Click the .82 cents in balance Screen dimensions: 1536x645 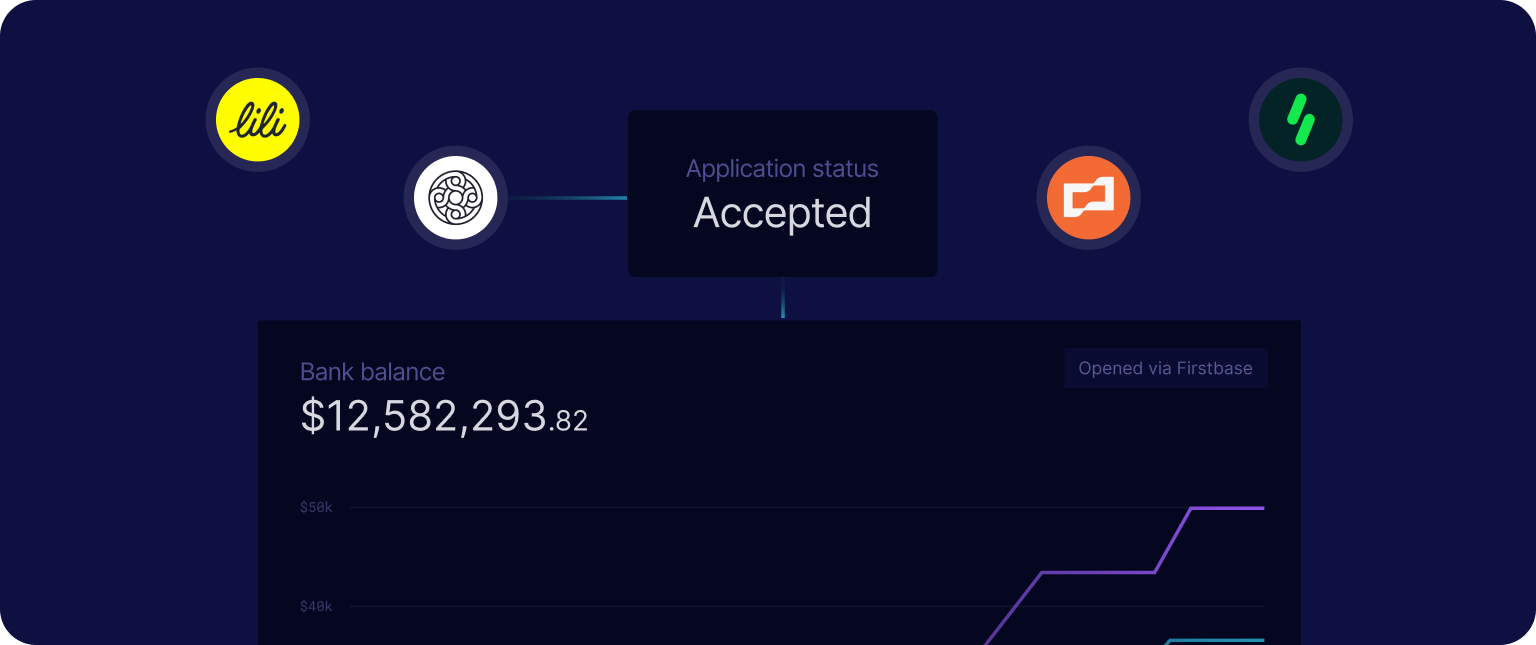pyautogui.click(x=569, y=421)
